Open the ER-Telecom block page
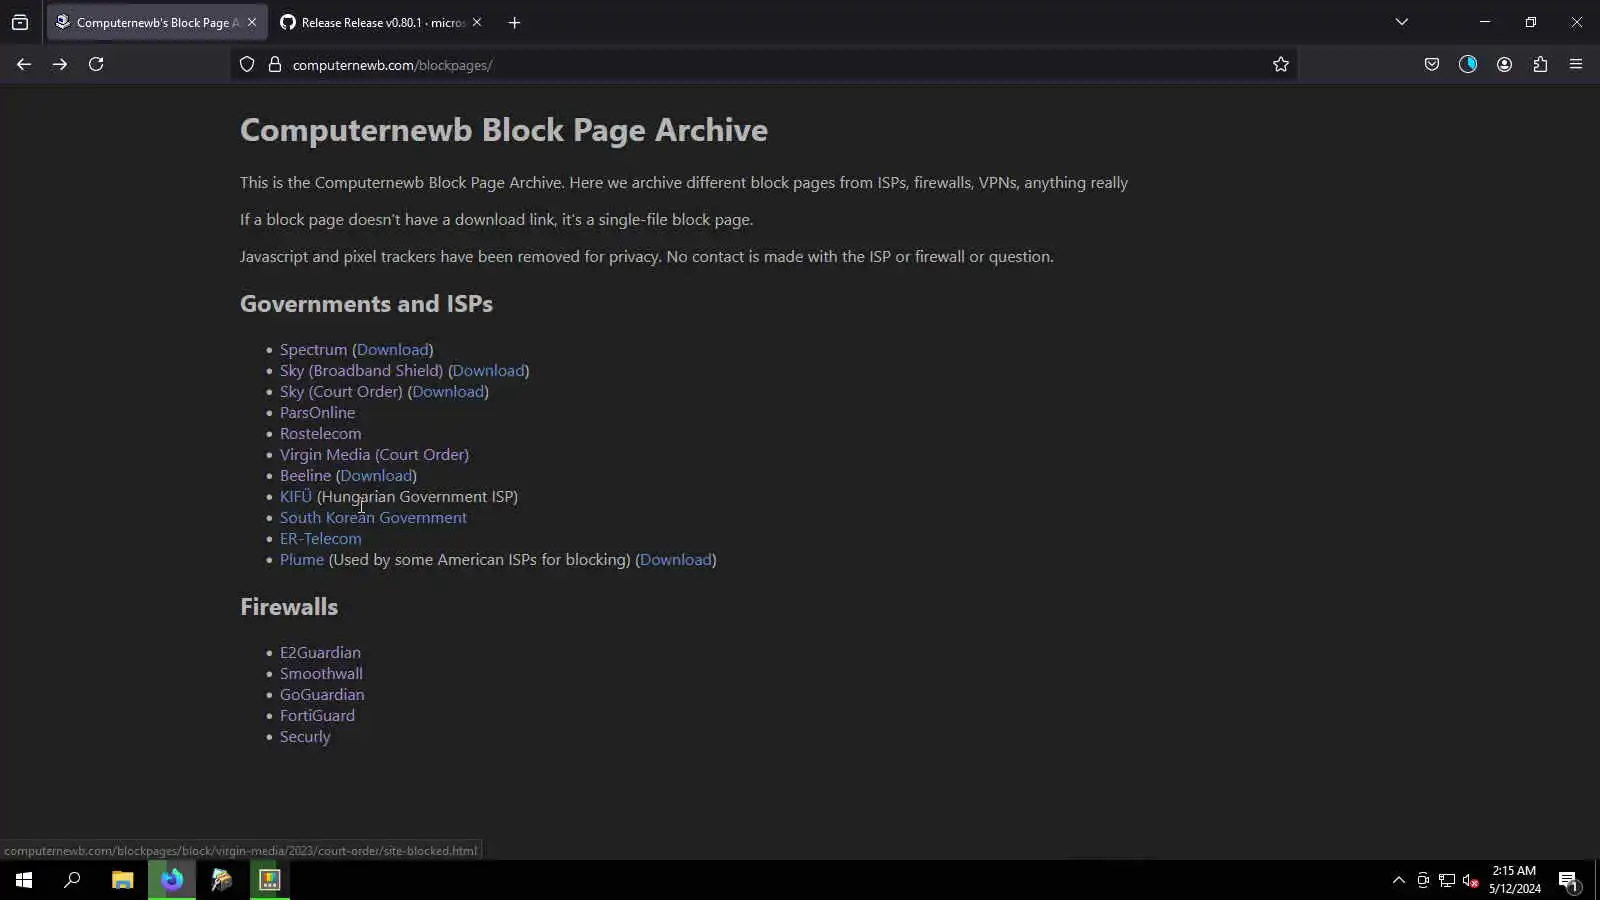Screen dimensions: 1600x900 [x=320, y=538]
